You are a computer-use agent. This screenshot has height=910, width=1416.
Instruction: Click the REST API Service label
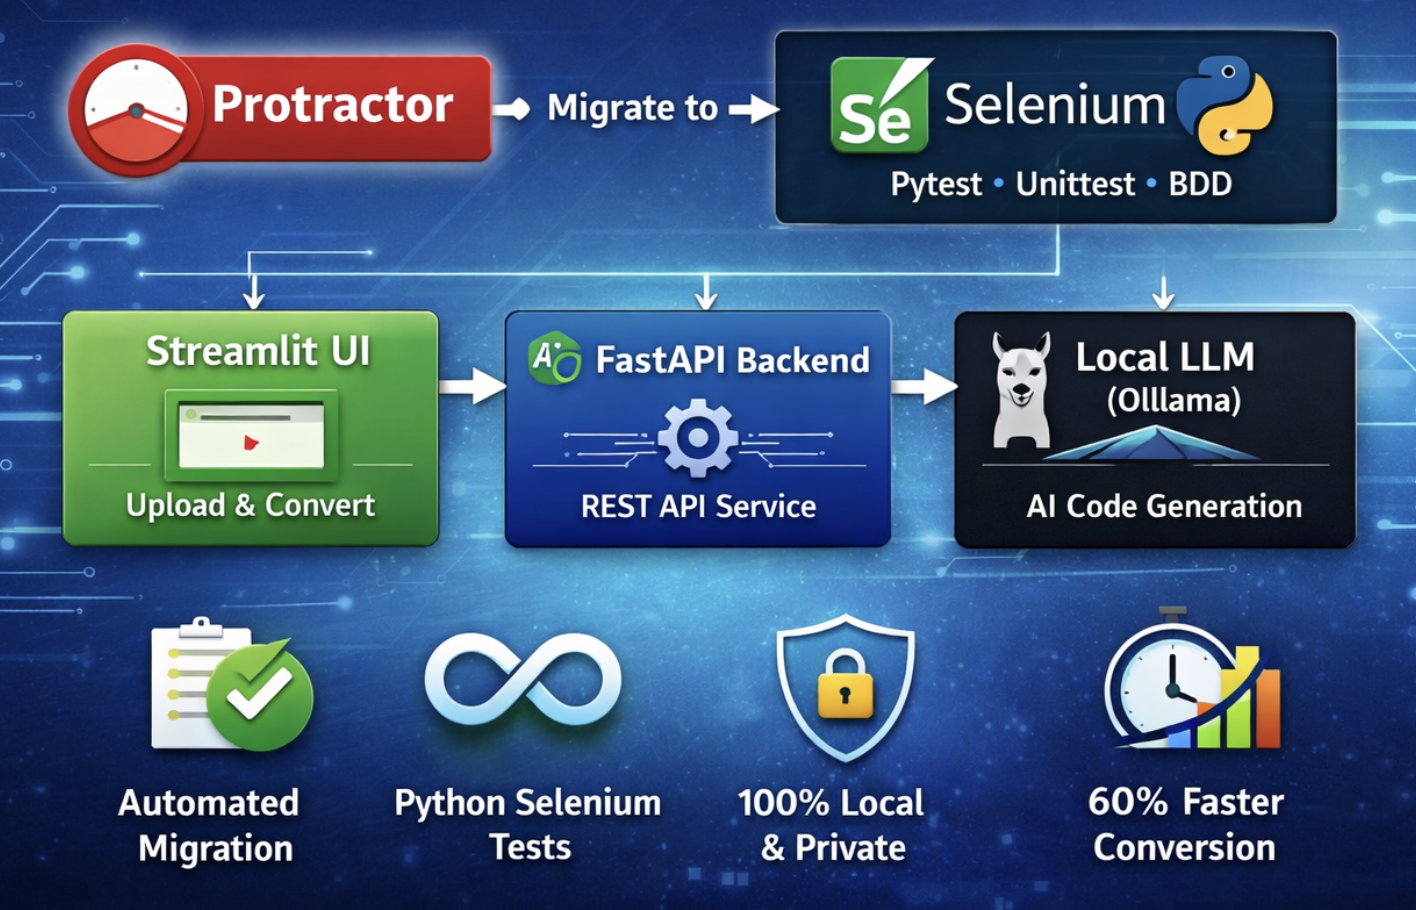coord(698,506)
